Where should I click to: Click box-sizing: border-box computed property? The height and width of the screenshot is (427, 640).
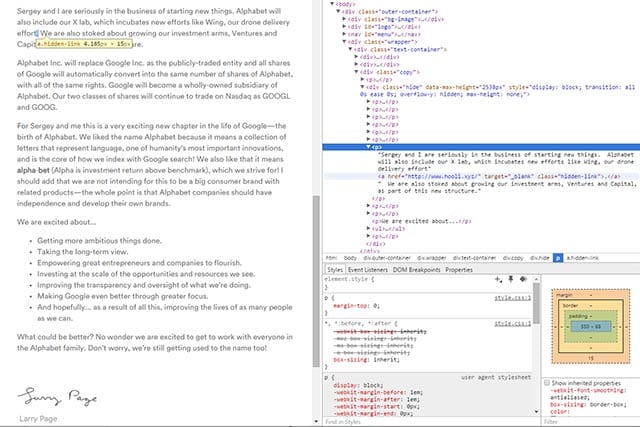(587, 405)
